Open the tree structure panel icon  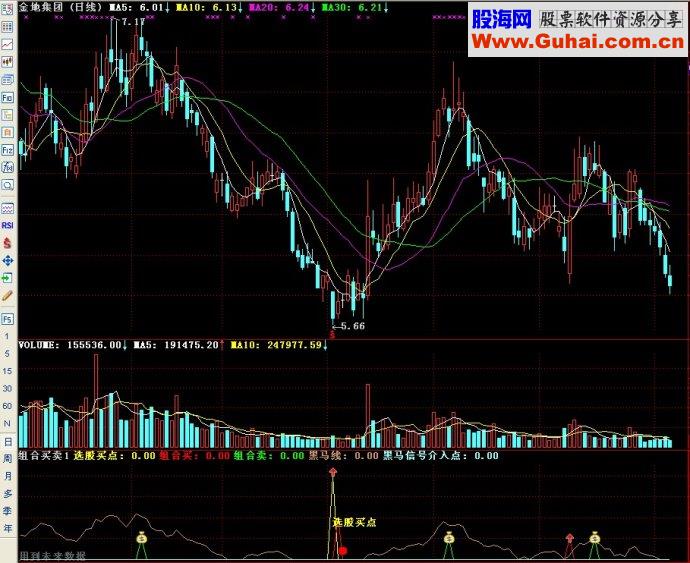pyautogui.click(x=7, y=115)
